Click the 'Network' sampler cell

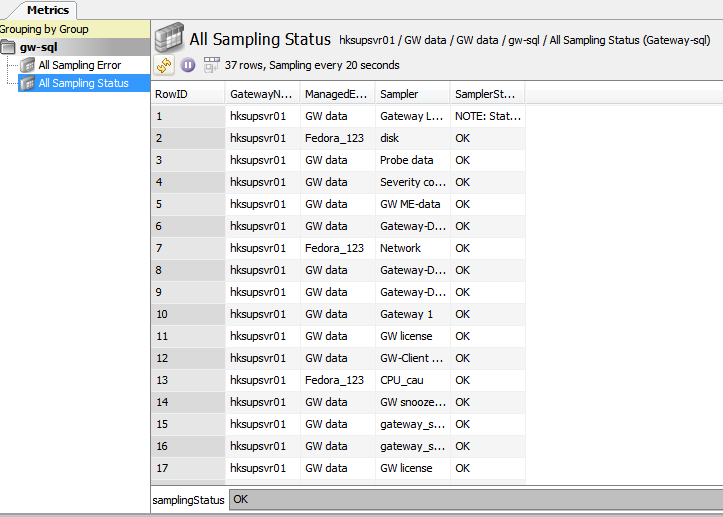(413, 248)
